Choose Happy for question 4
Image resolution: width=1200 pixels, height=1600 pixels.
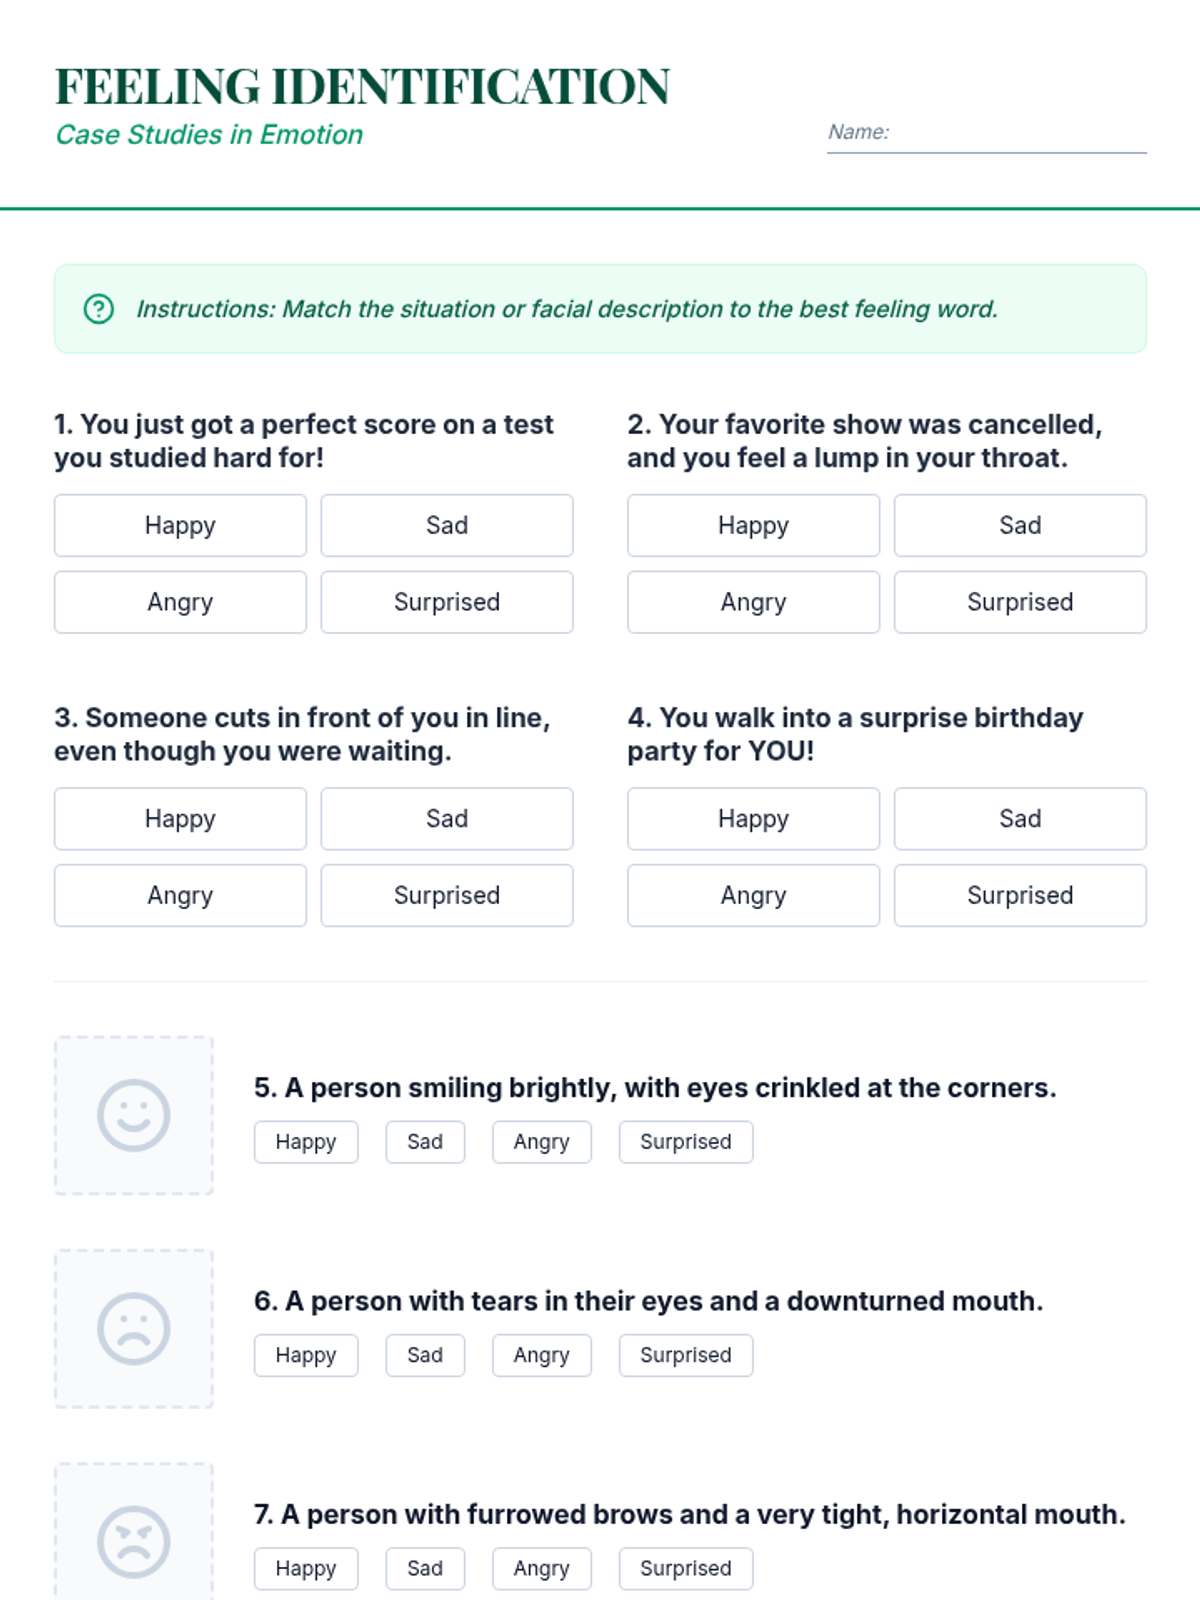pyautogui.click(x=753, y=819)
